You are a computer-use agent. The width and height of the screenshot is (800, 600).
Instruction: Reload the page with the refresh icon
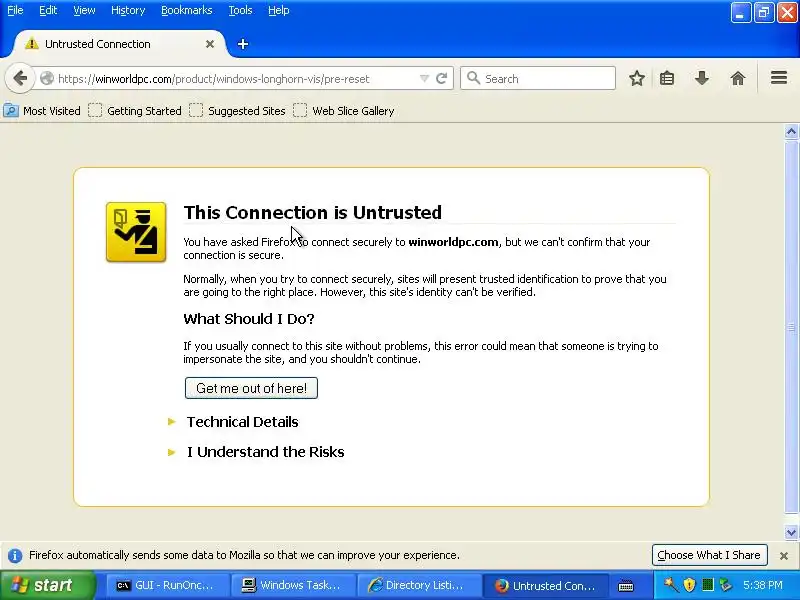[x=442, y=79]
